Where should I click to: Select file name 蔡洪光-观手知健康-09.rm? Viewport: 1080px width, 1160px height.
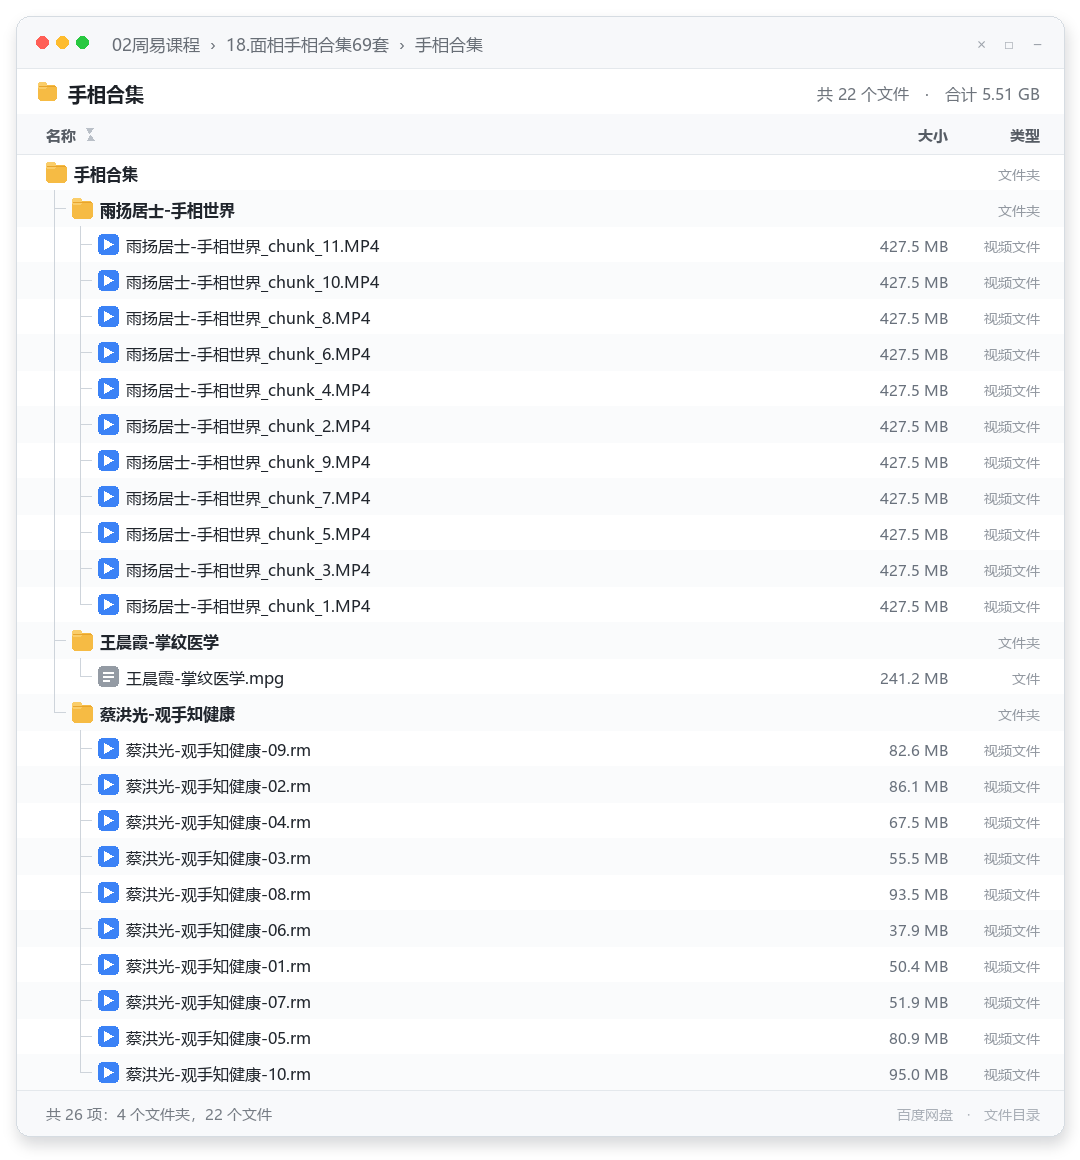click(218, 750)
